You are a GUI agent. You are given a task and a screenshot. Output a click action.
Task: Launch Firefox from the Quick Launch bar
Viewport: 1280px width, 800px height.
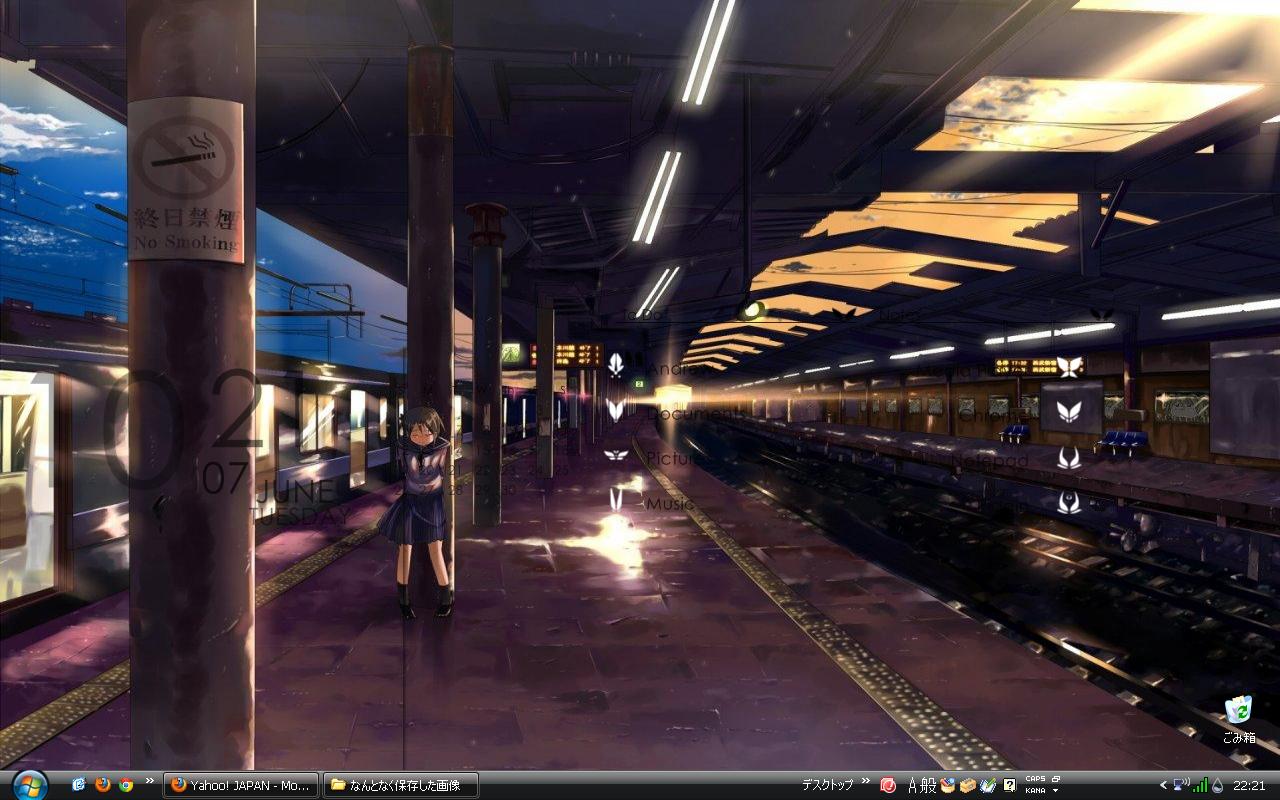click(102, 784)
